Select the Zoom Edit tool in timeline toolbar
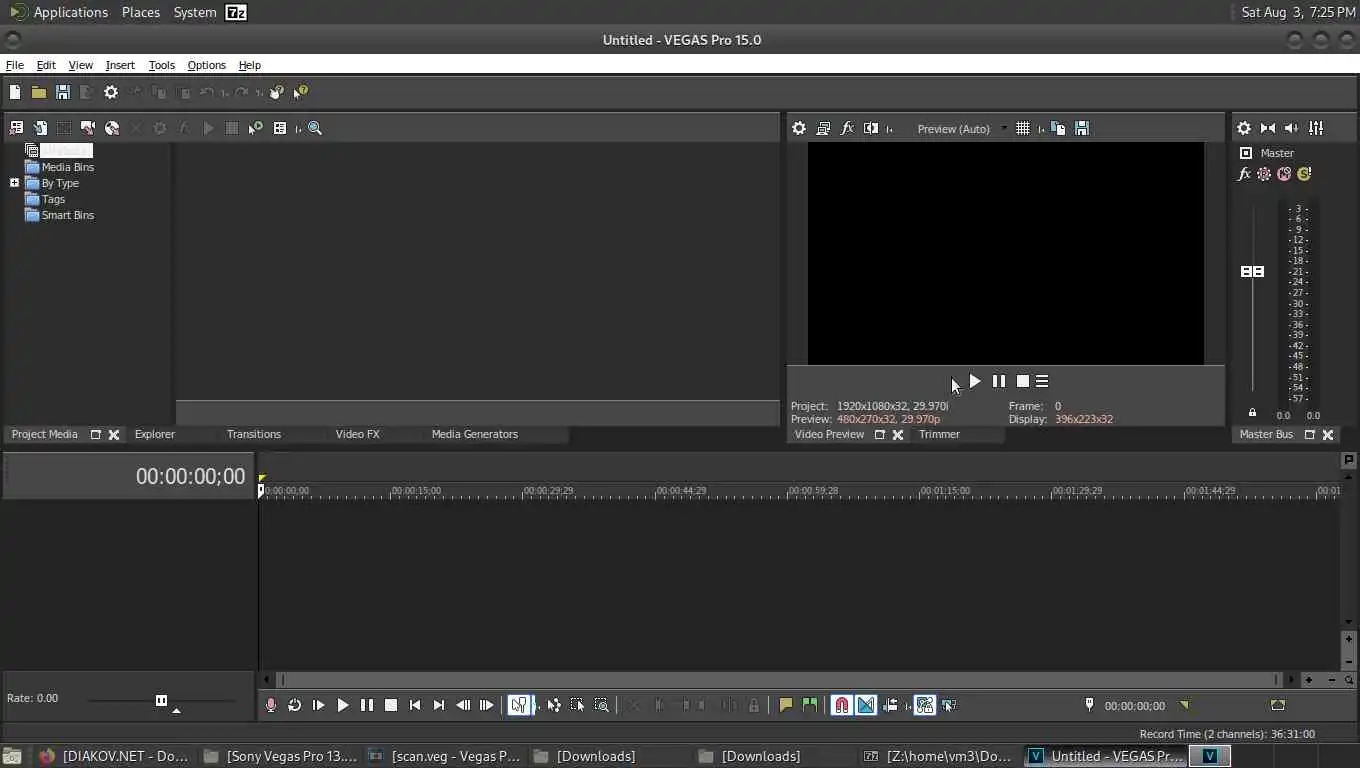This screenshot has height=768, width=1360. [602, 705]
